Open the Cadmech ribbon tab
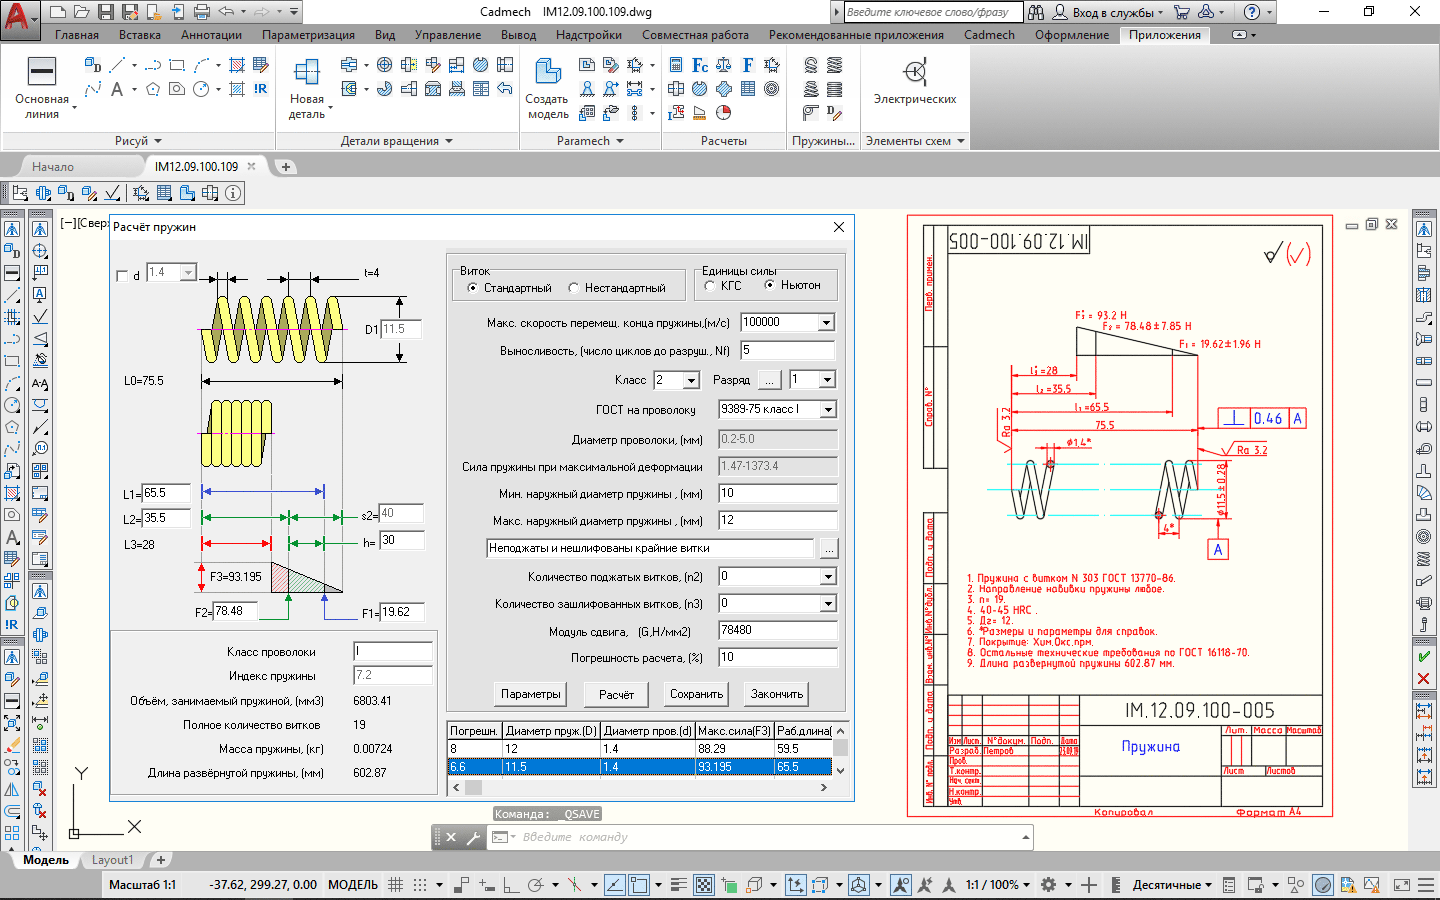Screen dimensions: 1440x900 coord(988,35)
